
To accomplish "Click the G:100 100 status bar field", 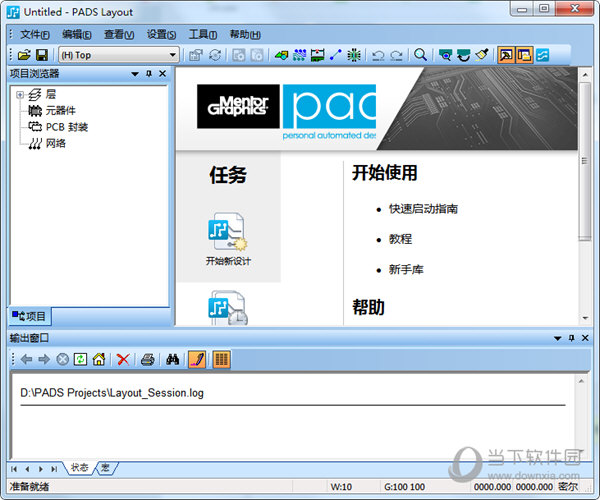I will pos(425,487).
